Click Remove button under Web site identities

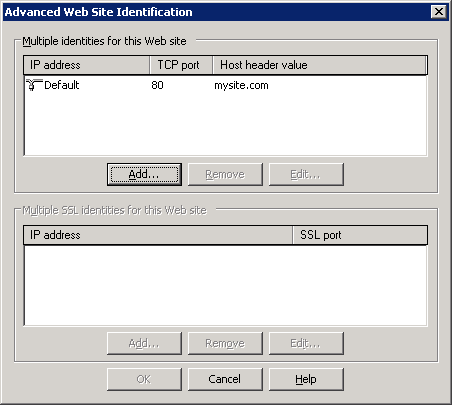(225, 174)
